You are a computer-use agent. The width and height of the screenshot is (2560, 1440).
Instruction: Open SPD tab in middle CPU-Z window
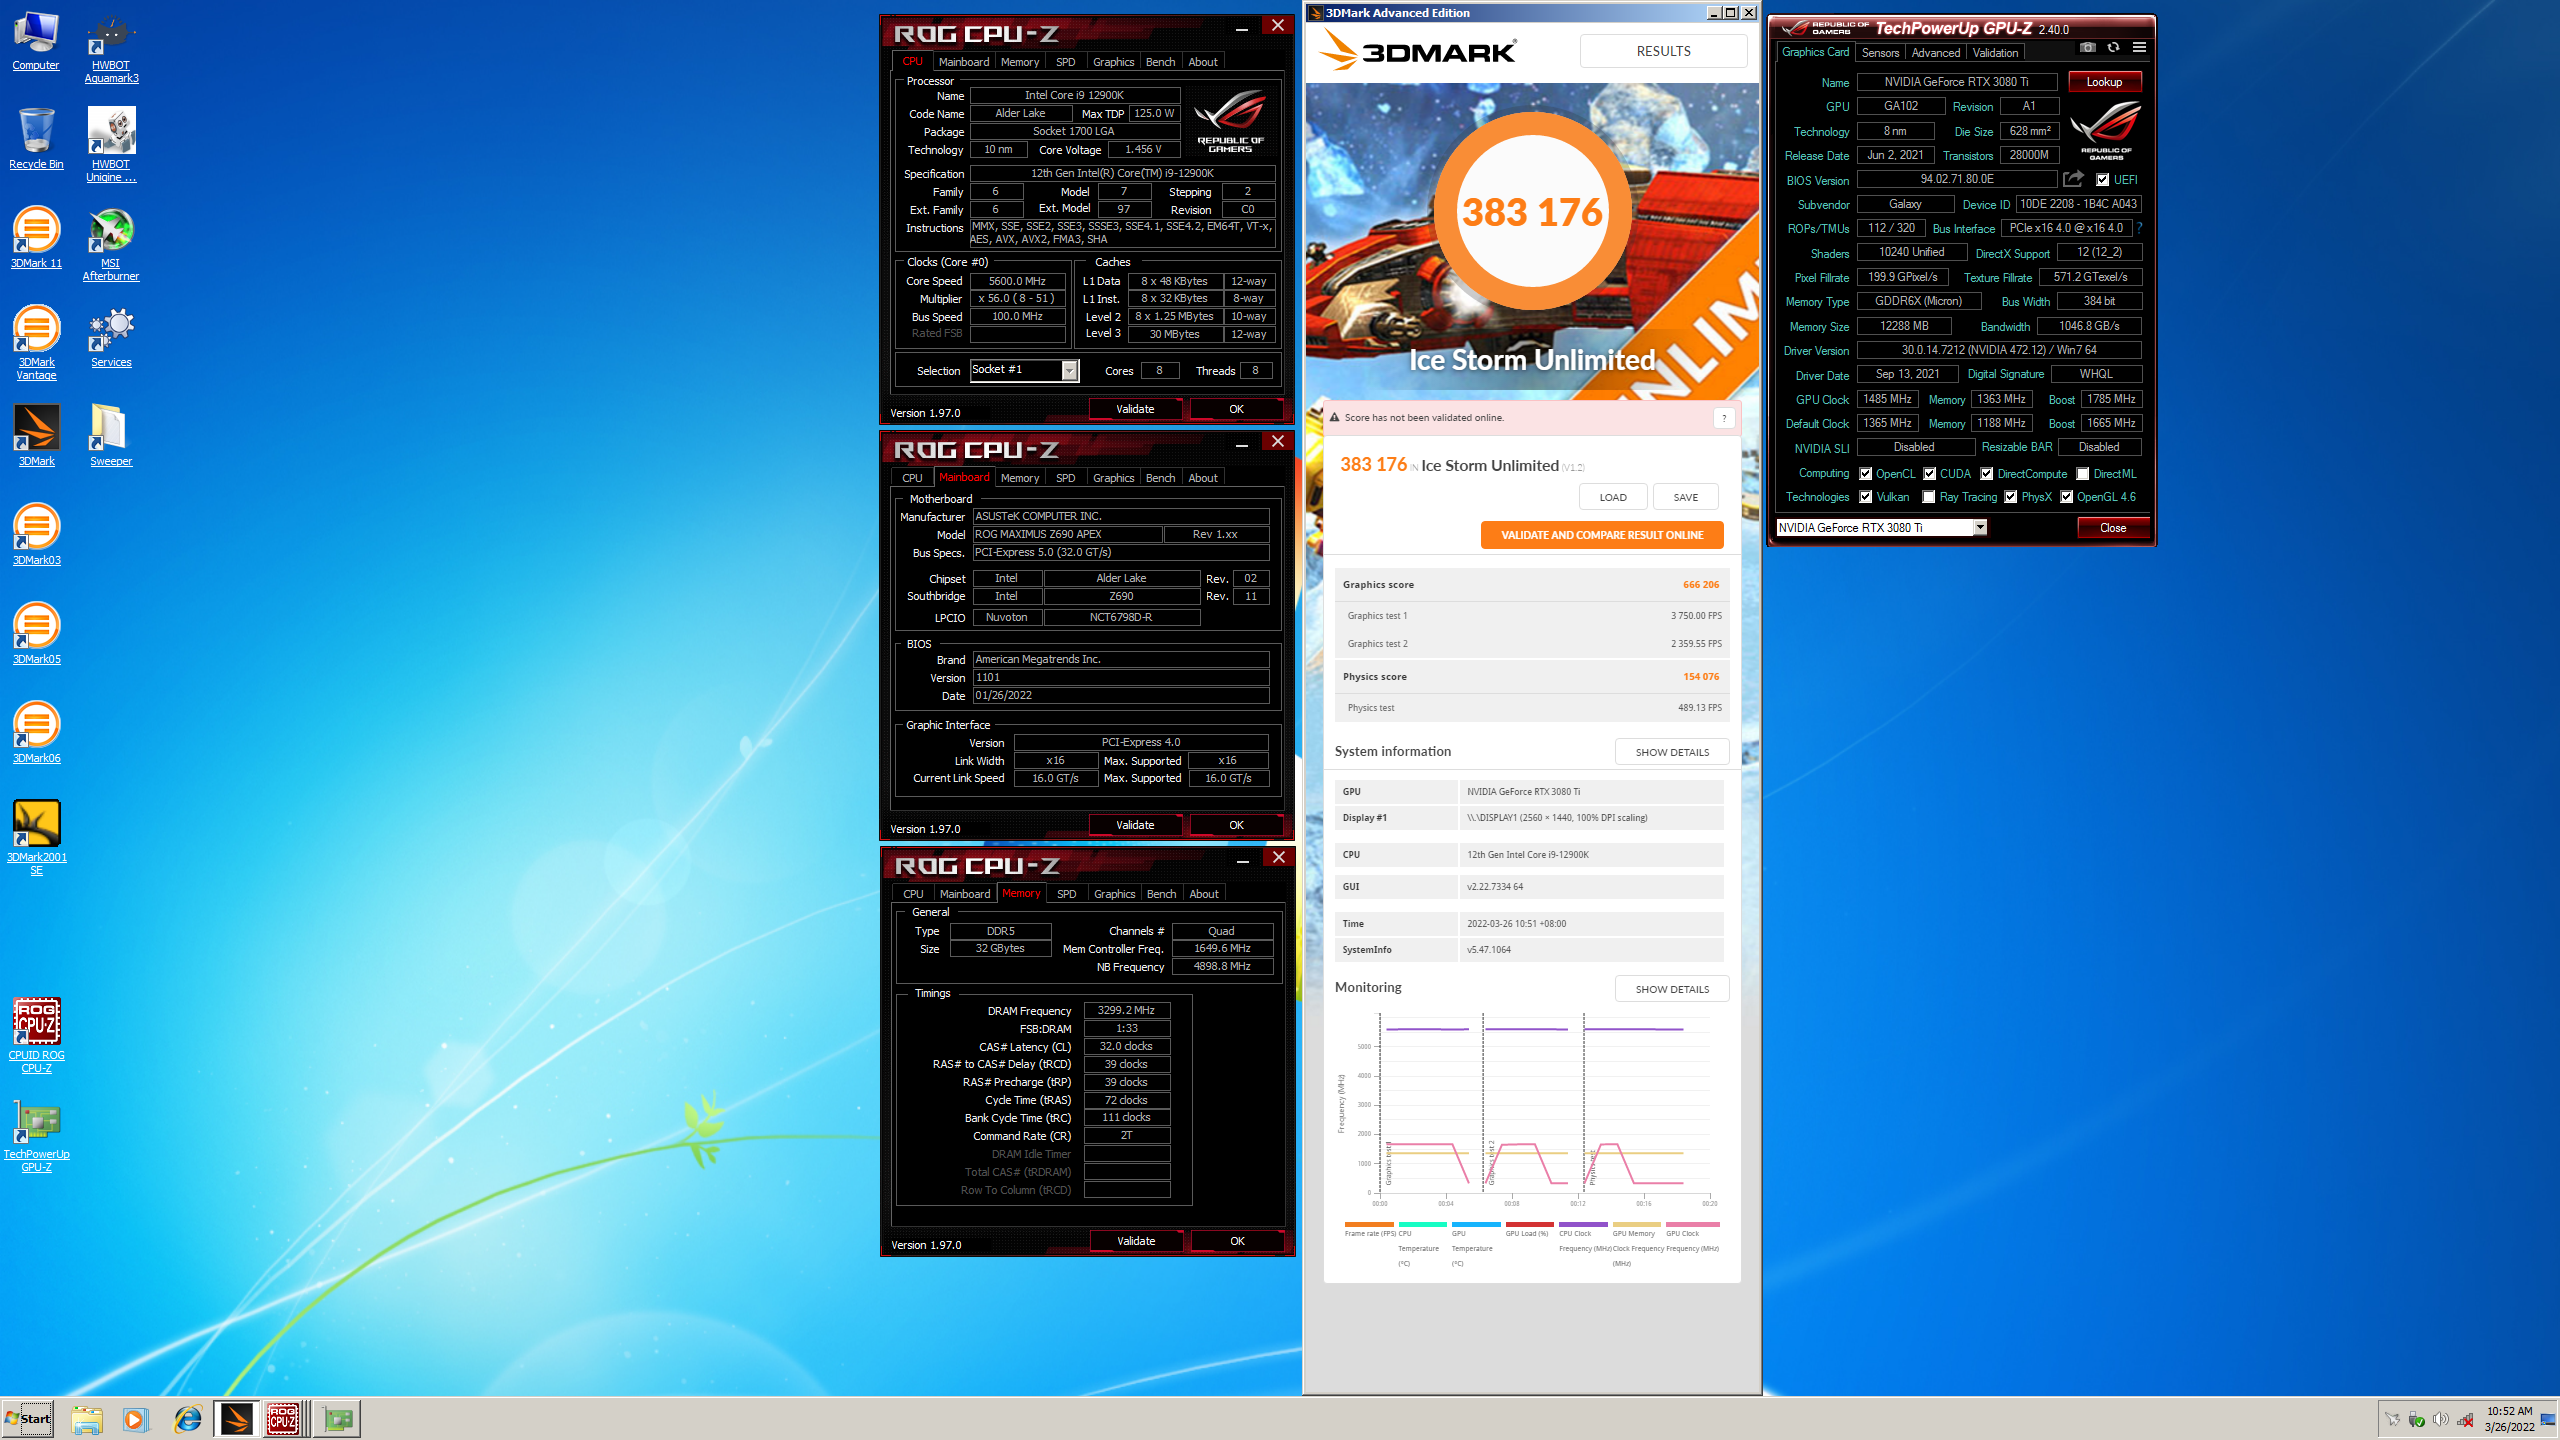tap(1066, 478)
